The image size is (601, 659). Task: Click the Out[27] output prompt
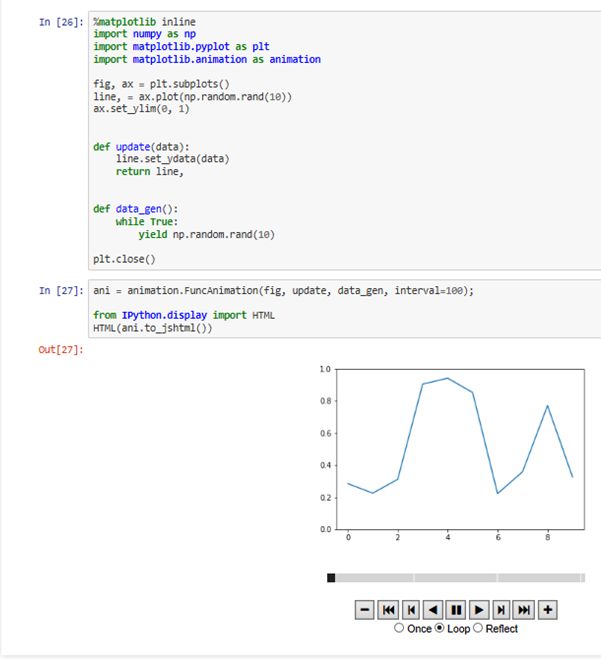(x=61, y=349)
